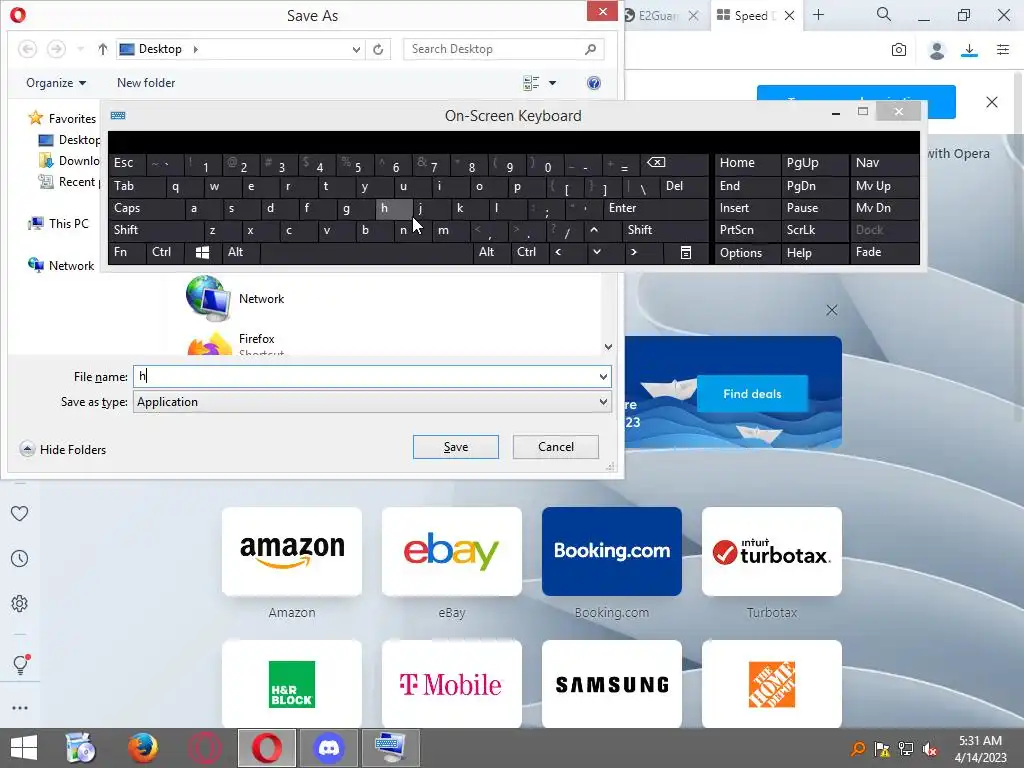This screenshot has height=768, width=1024.
Task: Toggle the Fn key on keyboard
Action: tap(127, 252)
